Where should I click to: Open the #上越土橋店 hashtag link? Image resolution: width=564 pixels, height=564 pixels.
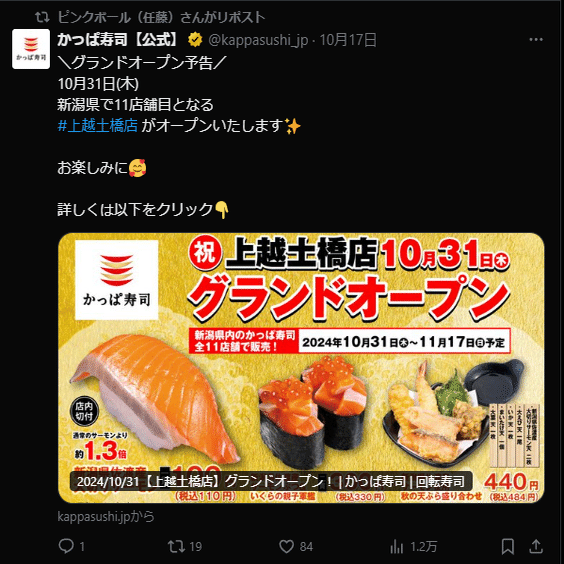[98, 126]
